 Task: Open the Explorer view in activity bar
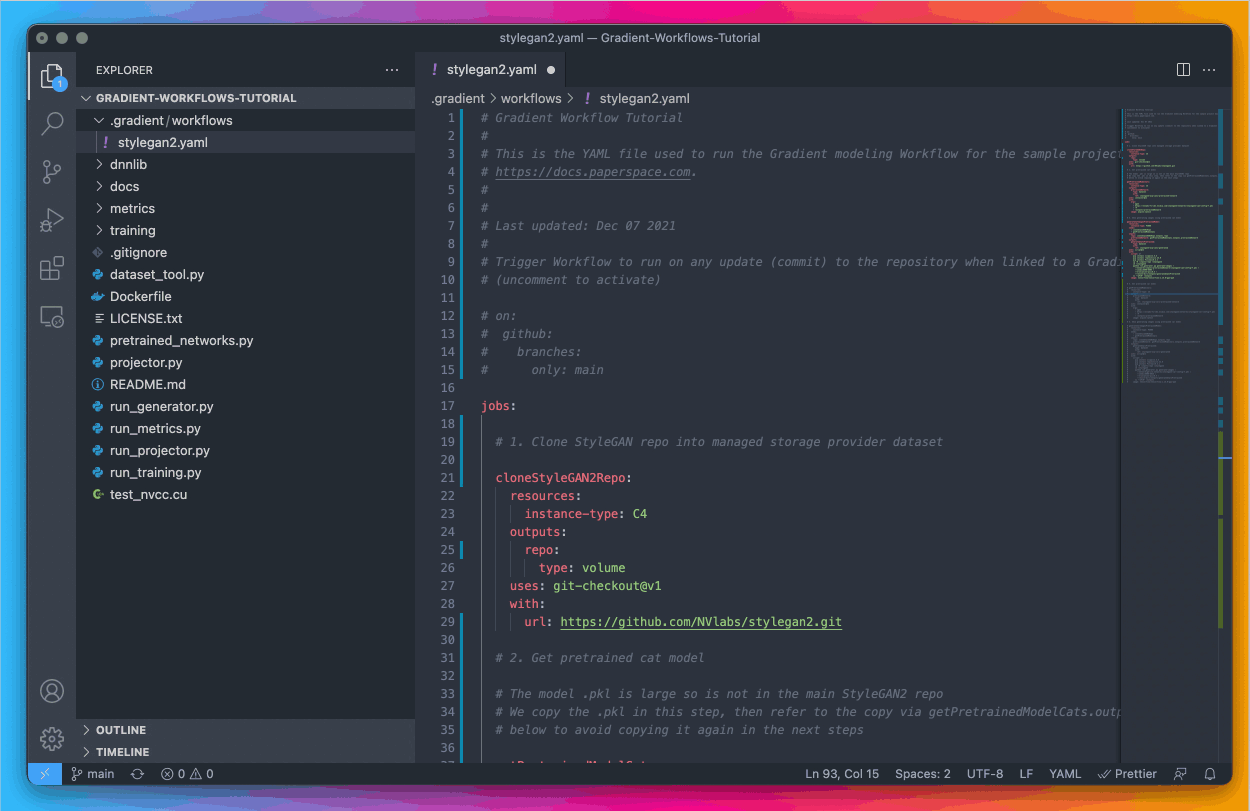(52, 76)
